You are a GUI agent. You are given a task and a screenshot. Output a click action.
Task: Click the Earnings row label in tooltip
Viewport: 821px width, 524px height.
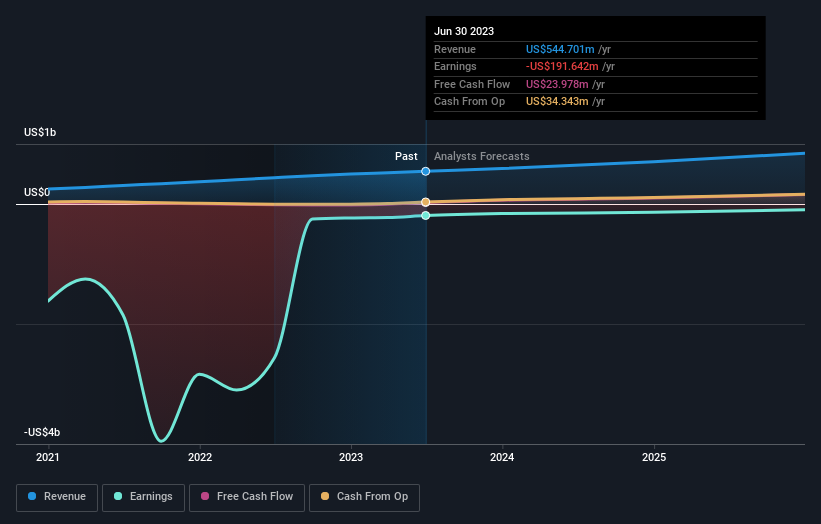coord(456,66)
